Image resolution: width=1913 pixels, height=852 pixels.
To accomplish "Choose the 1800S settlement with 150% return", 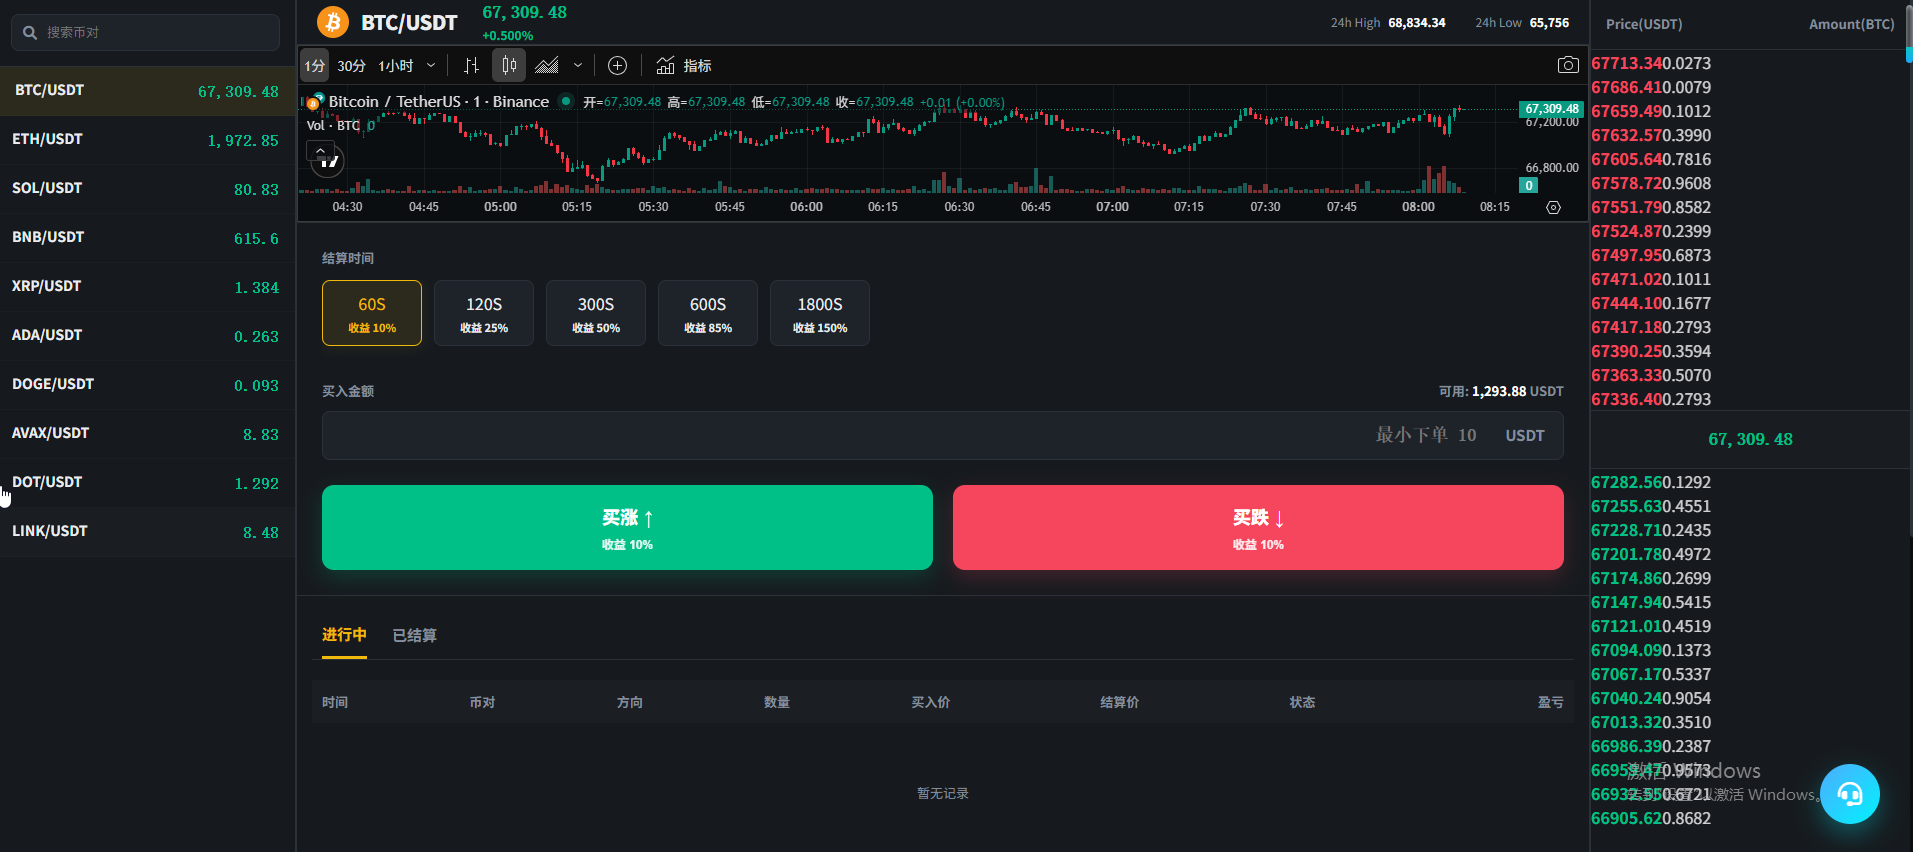I will click(820, 313).
